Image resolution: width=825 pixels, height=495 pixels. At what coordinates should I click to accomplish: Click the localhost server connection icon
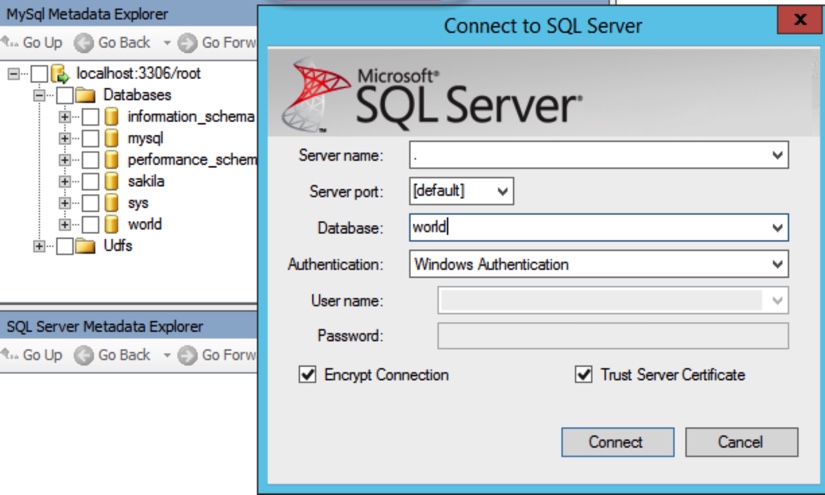(x=60, y=74)
